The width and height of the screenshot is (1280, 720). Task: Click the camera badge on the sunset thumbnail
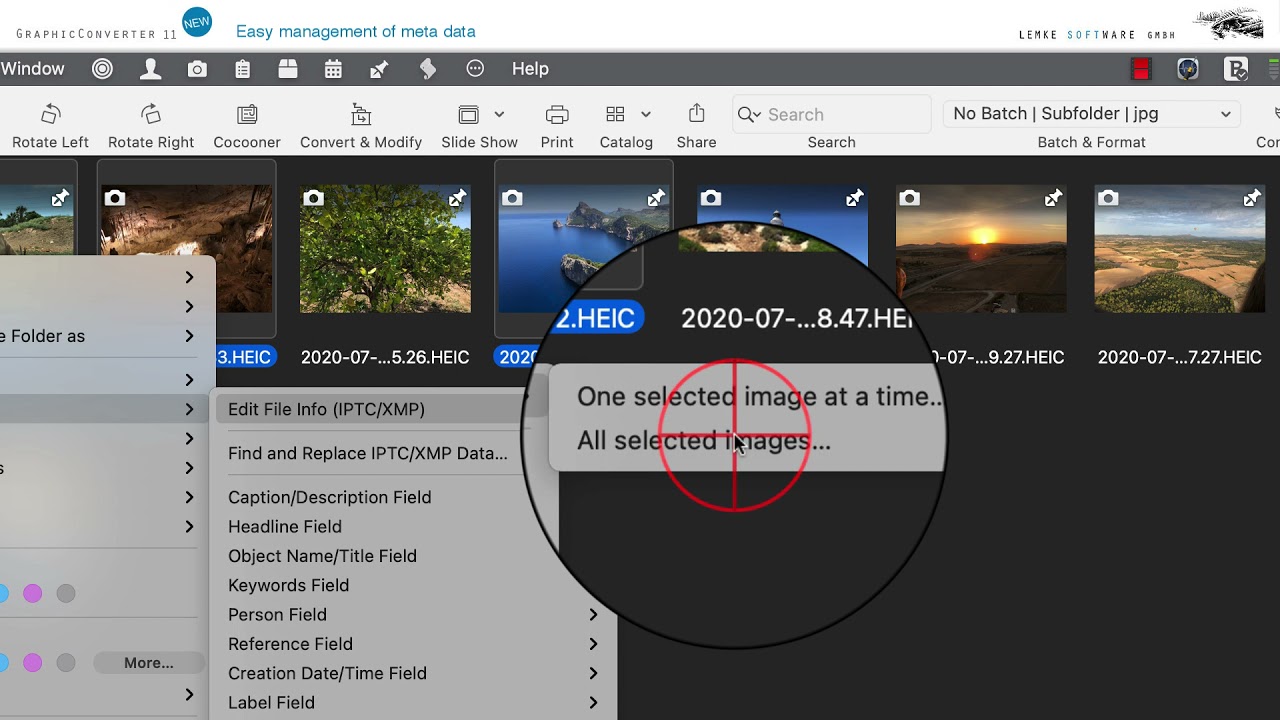pyautogui.click(x=909, y=198)
